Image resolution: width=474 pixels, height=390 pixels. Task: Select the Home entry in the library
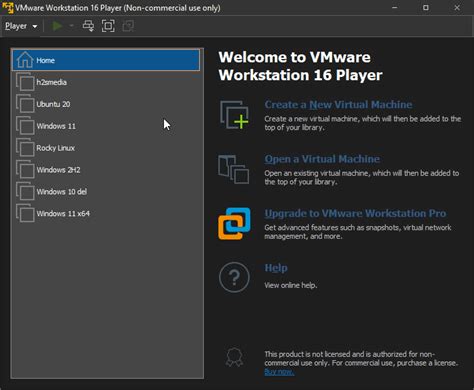tap(106, 60)
